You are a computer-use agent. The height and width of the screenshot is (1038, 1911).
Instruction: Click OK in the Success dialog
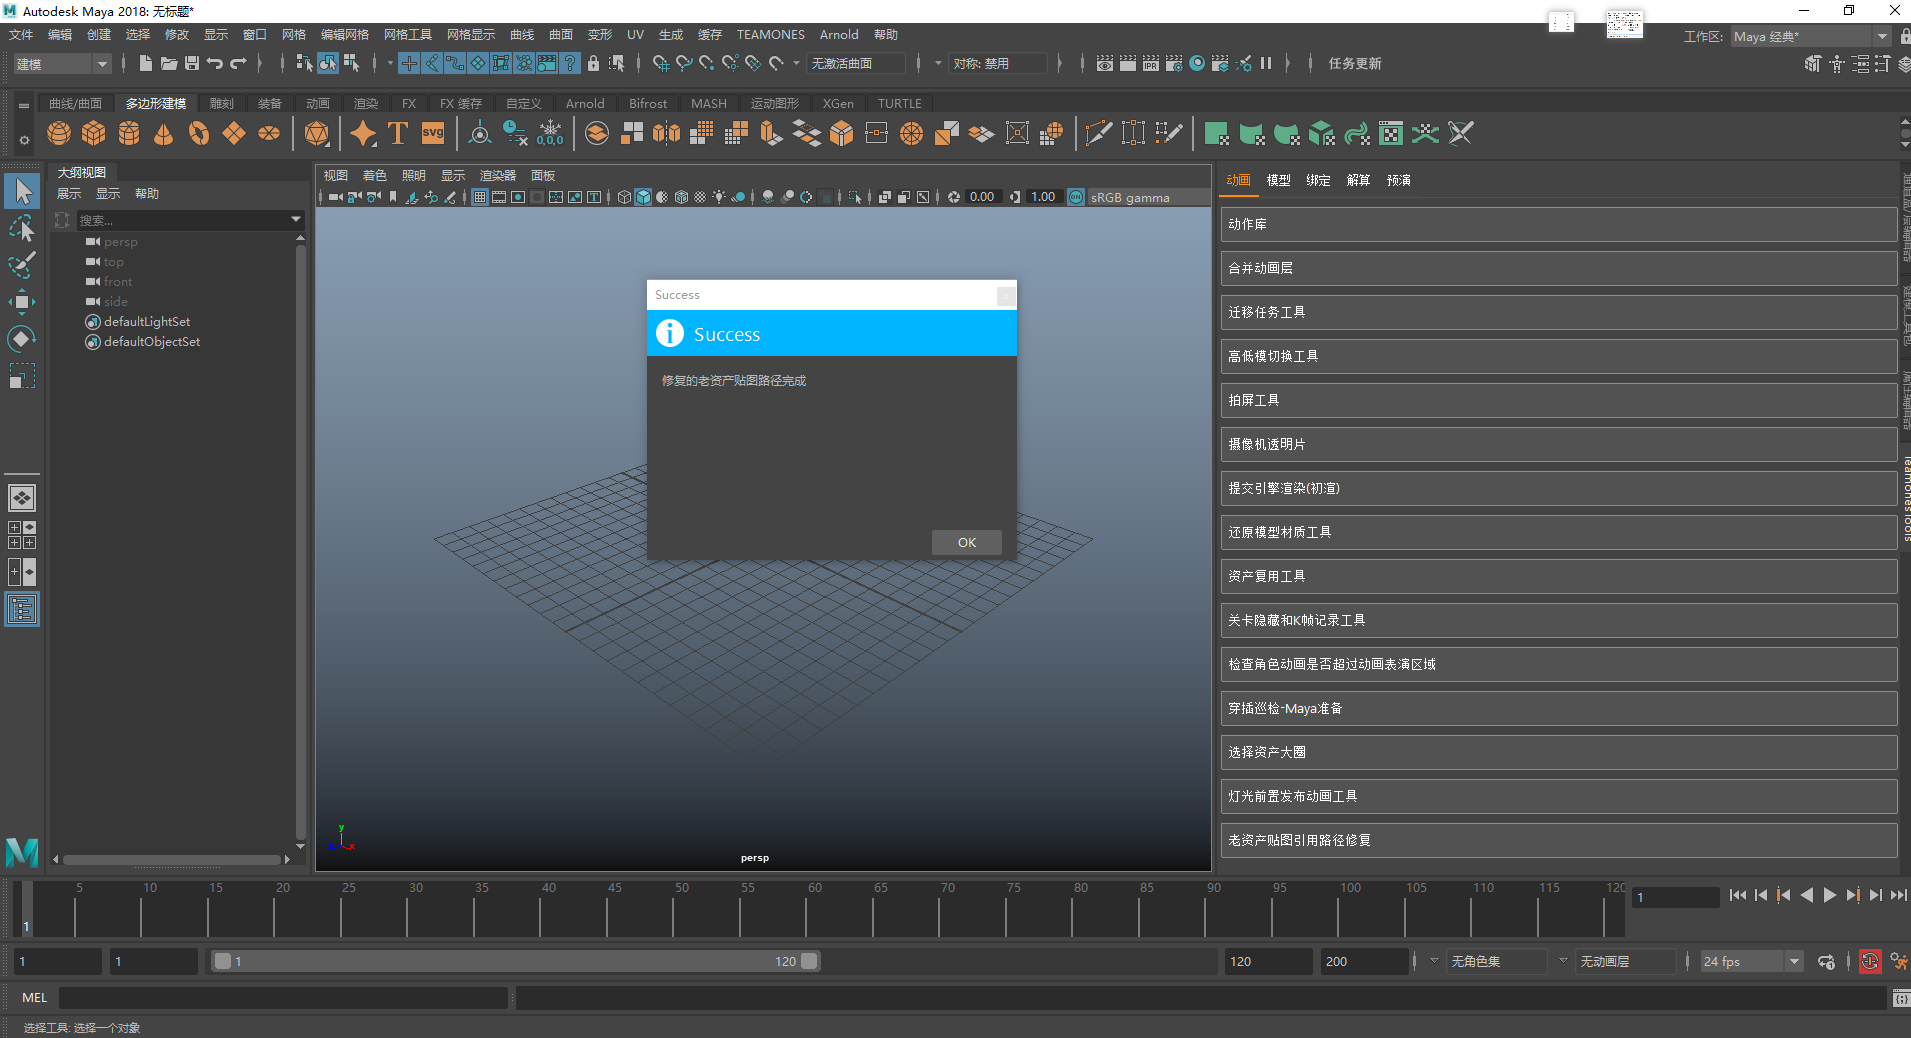[x=966, y=543]
